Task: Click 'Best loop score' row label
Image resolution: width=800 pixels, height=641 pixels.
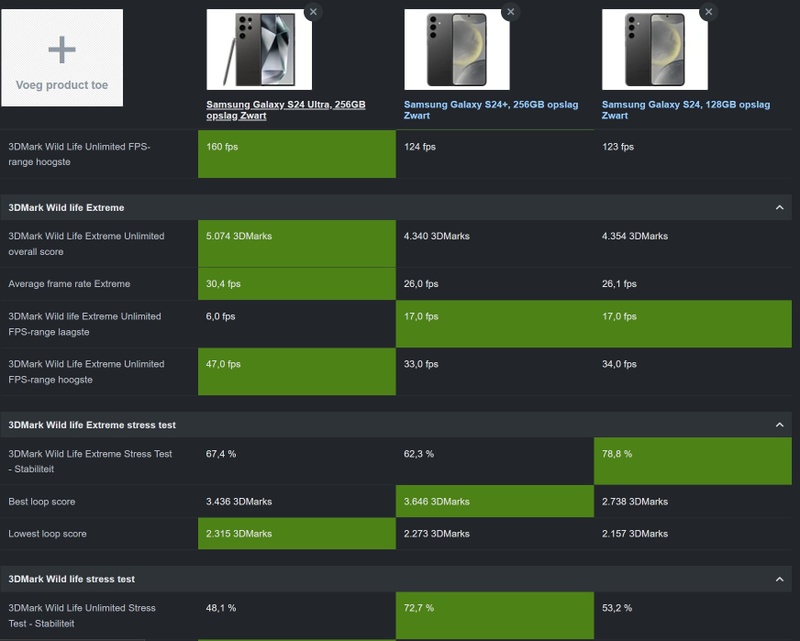Action: click(x=41, y=502)
